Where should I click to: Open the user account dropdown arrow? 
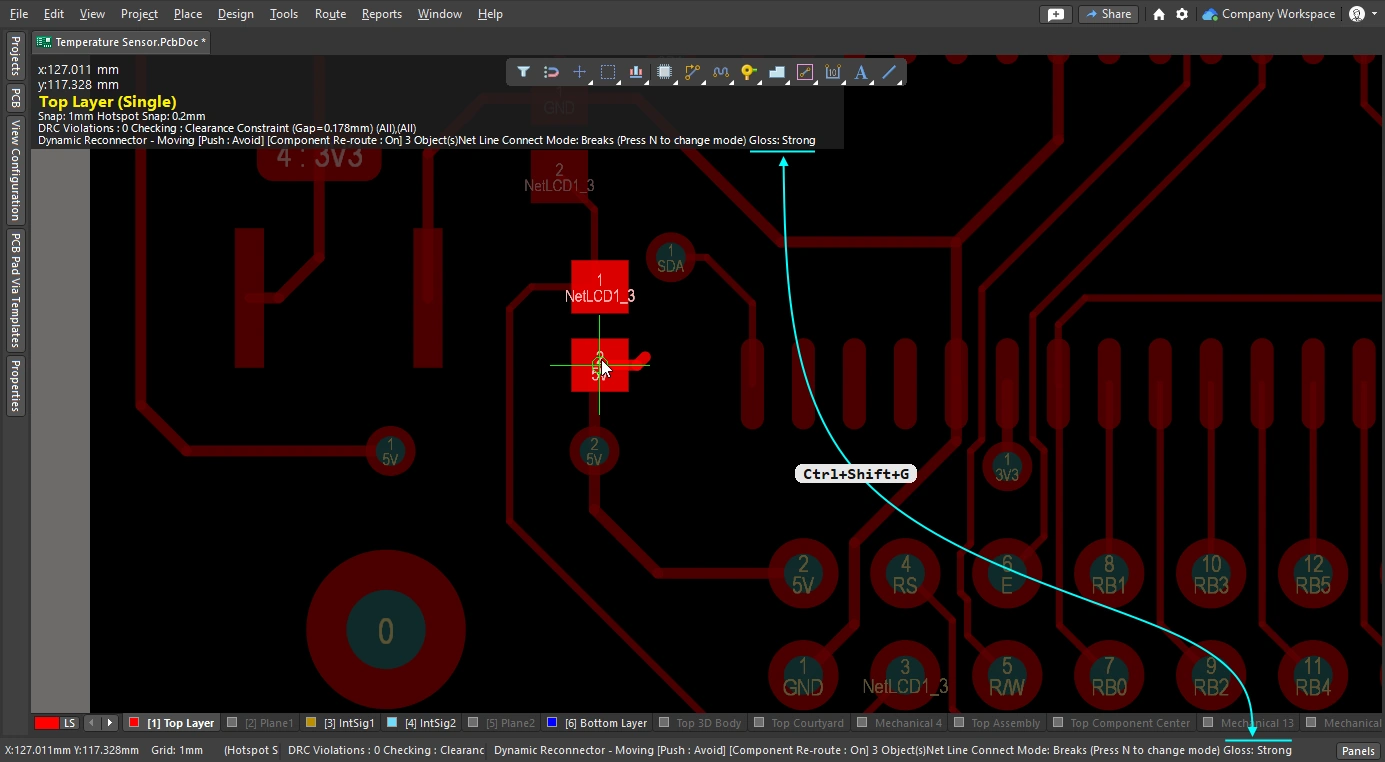coord(1375,14)
